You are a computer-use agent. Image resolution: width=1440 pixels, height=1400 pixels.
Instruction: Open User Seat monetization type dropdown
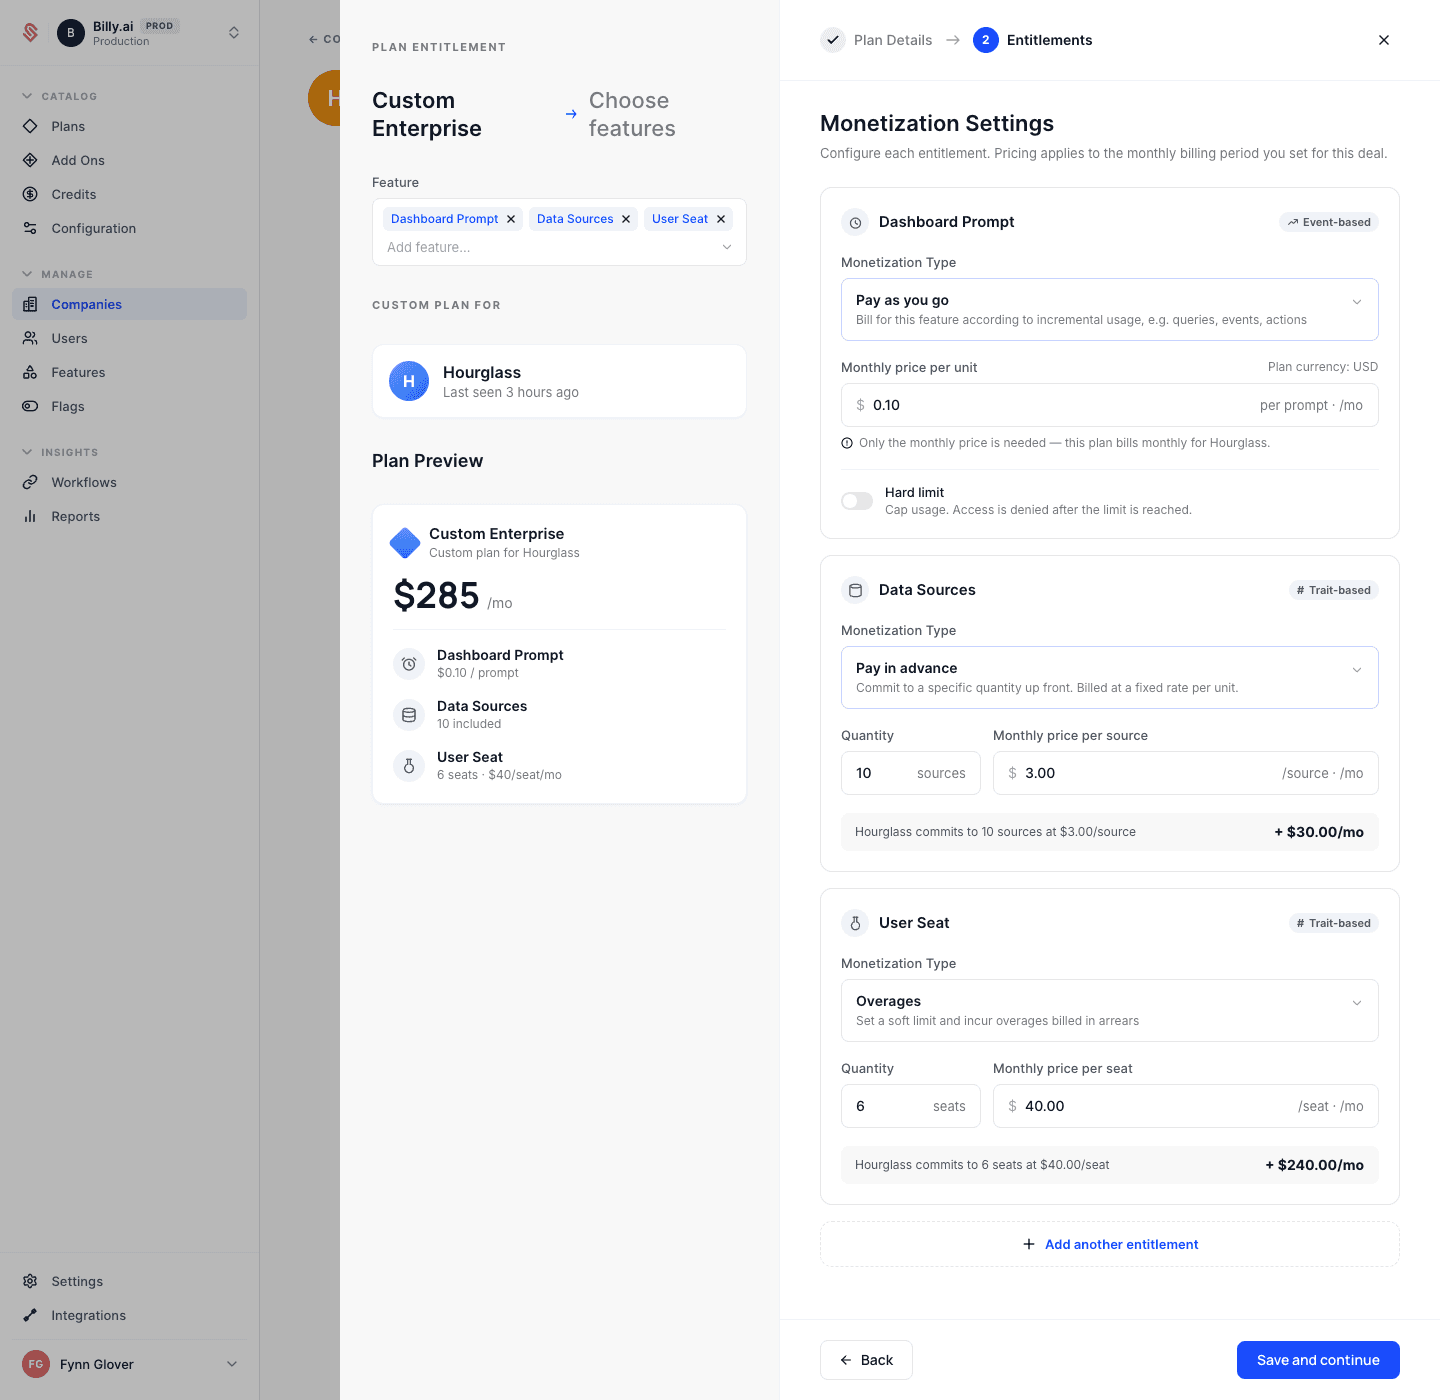click(1110, 1011)
